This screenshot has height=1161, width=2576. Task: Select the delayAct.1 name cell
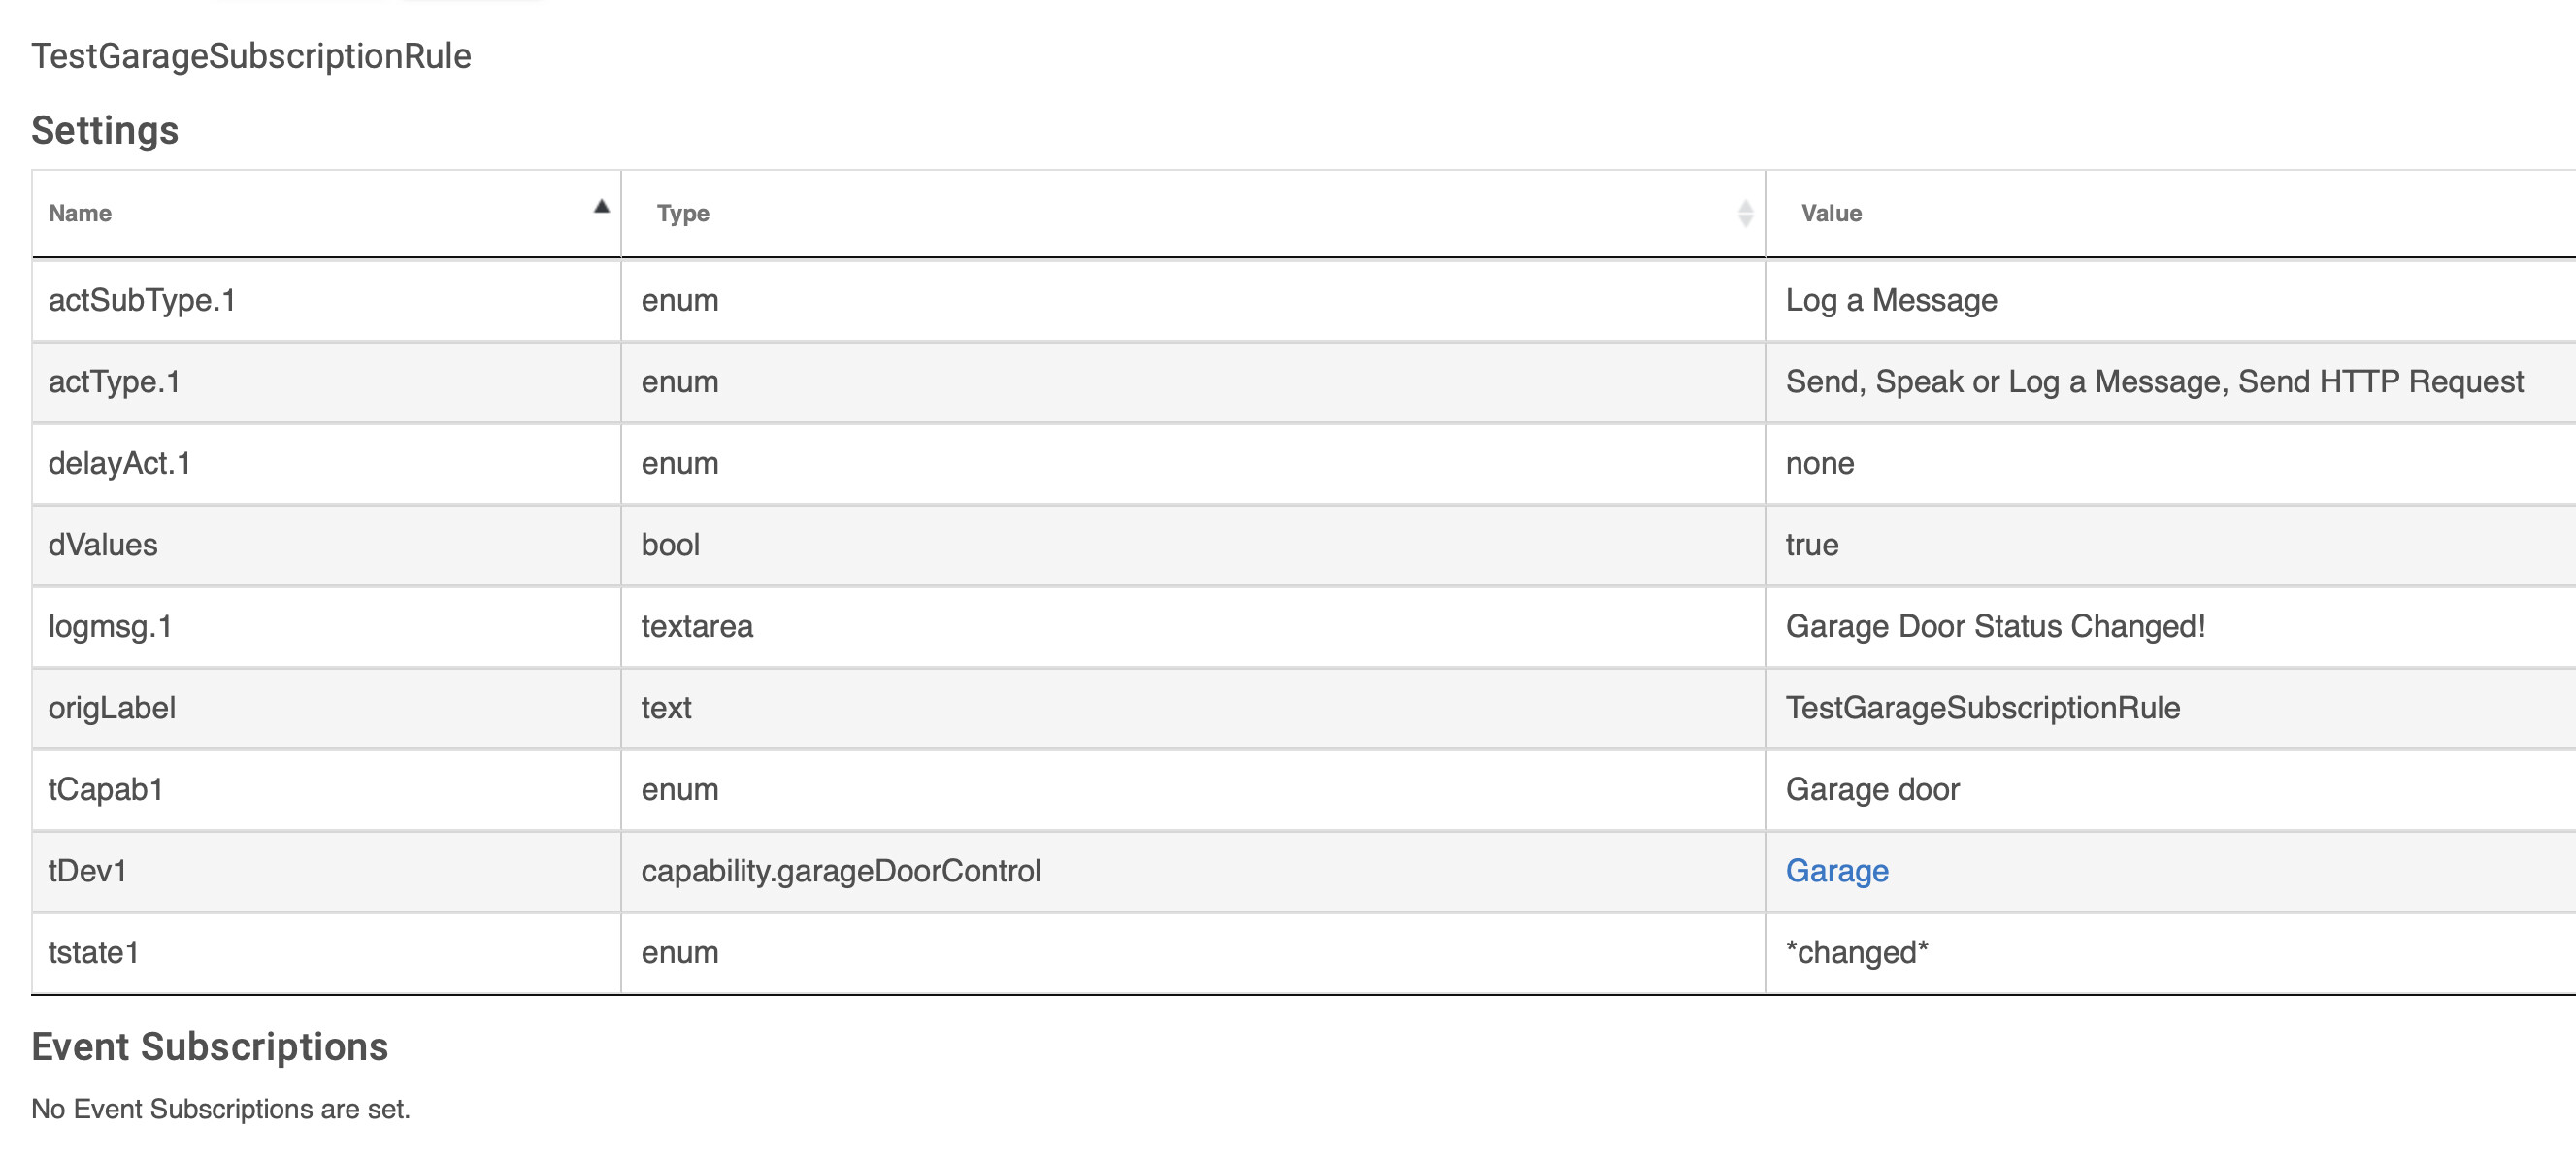[326, 463]
